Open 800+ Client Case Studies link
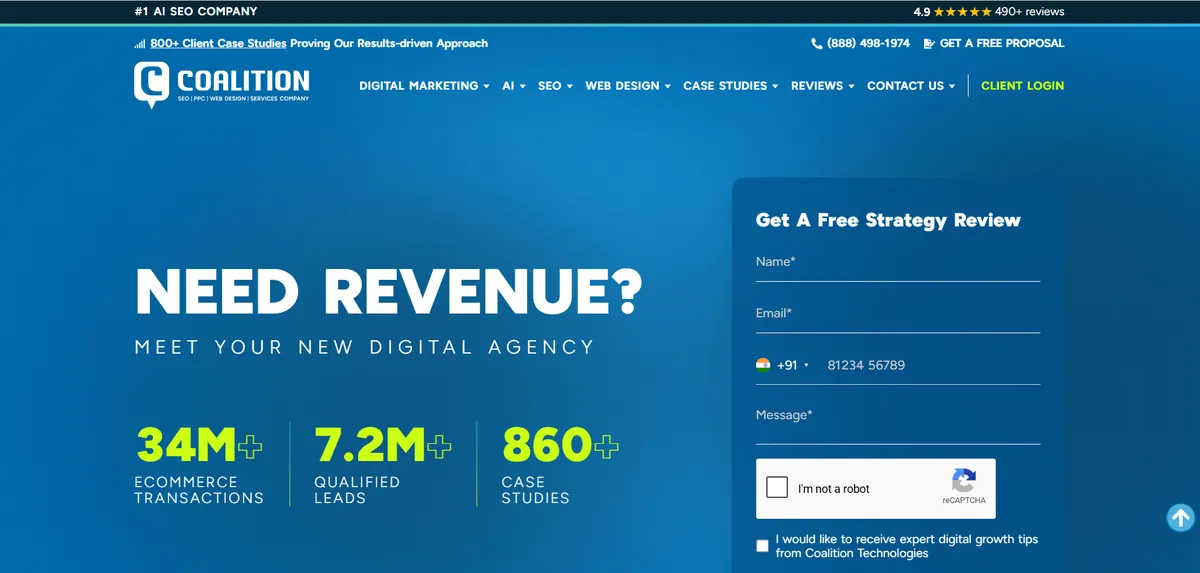This screenshot has height=573, width=1200. tap(218, 44)
